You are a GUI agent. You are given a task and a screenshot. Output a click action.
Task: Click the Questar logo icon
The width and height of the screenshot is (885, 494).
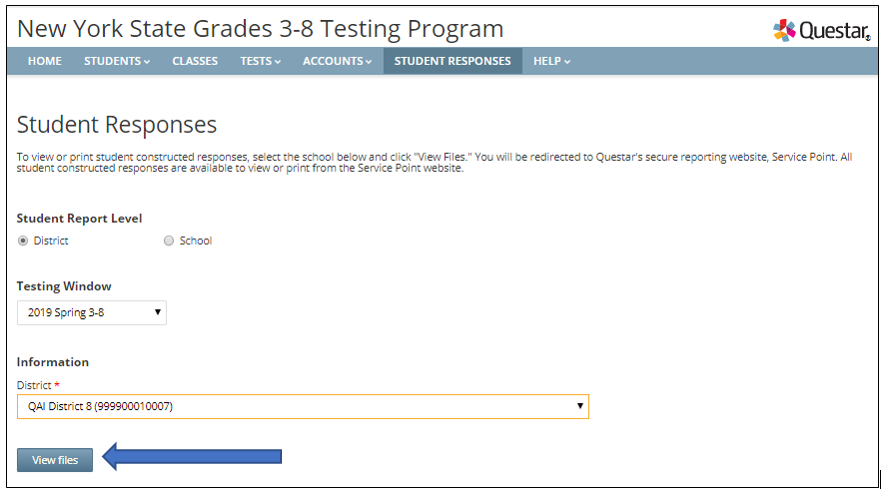(x=784, y=30)
